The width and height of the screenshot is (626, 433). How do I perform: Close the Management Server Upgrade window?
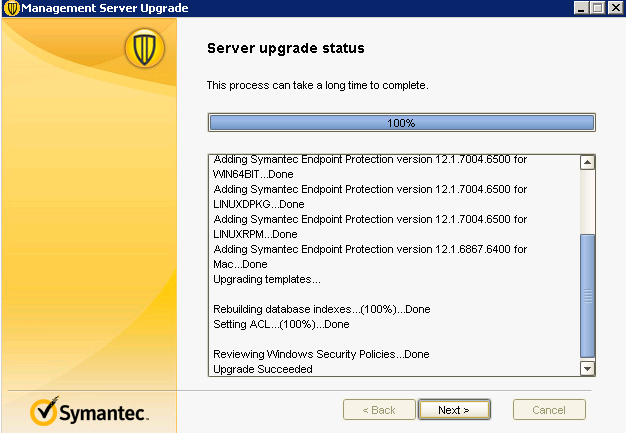coord(615,8)
